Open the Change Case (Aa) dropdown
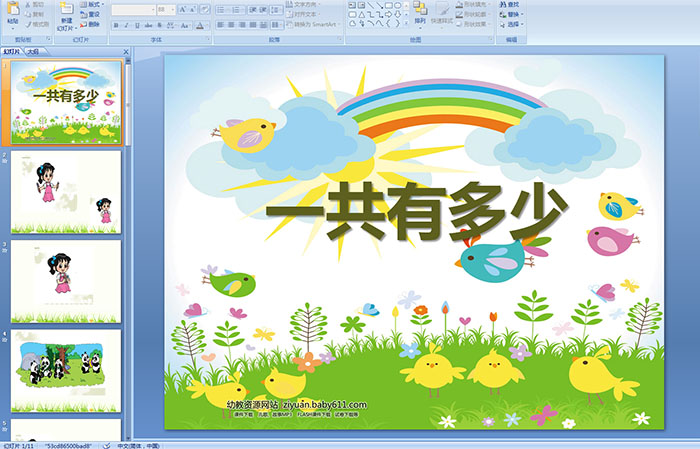The height and width of the screenshot is (449, 700). point(184,25)
